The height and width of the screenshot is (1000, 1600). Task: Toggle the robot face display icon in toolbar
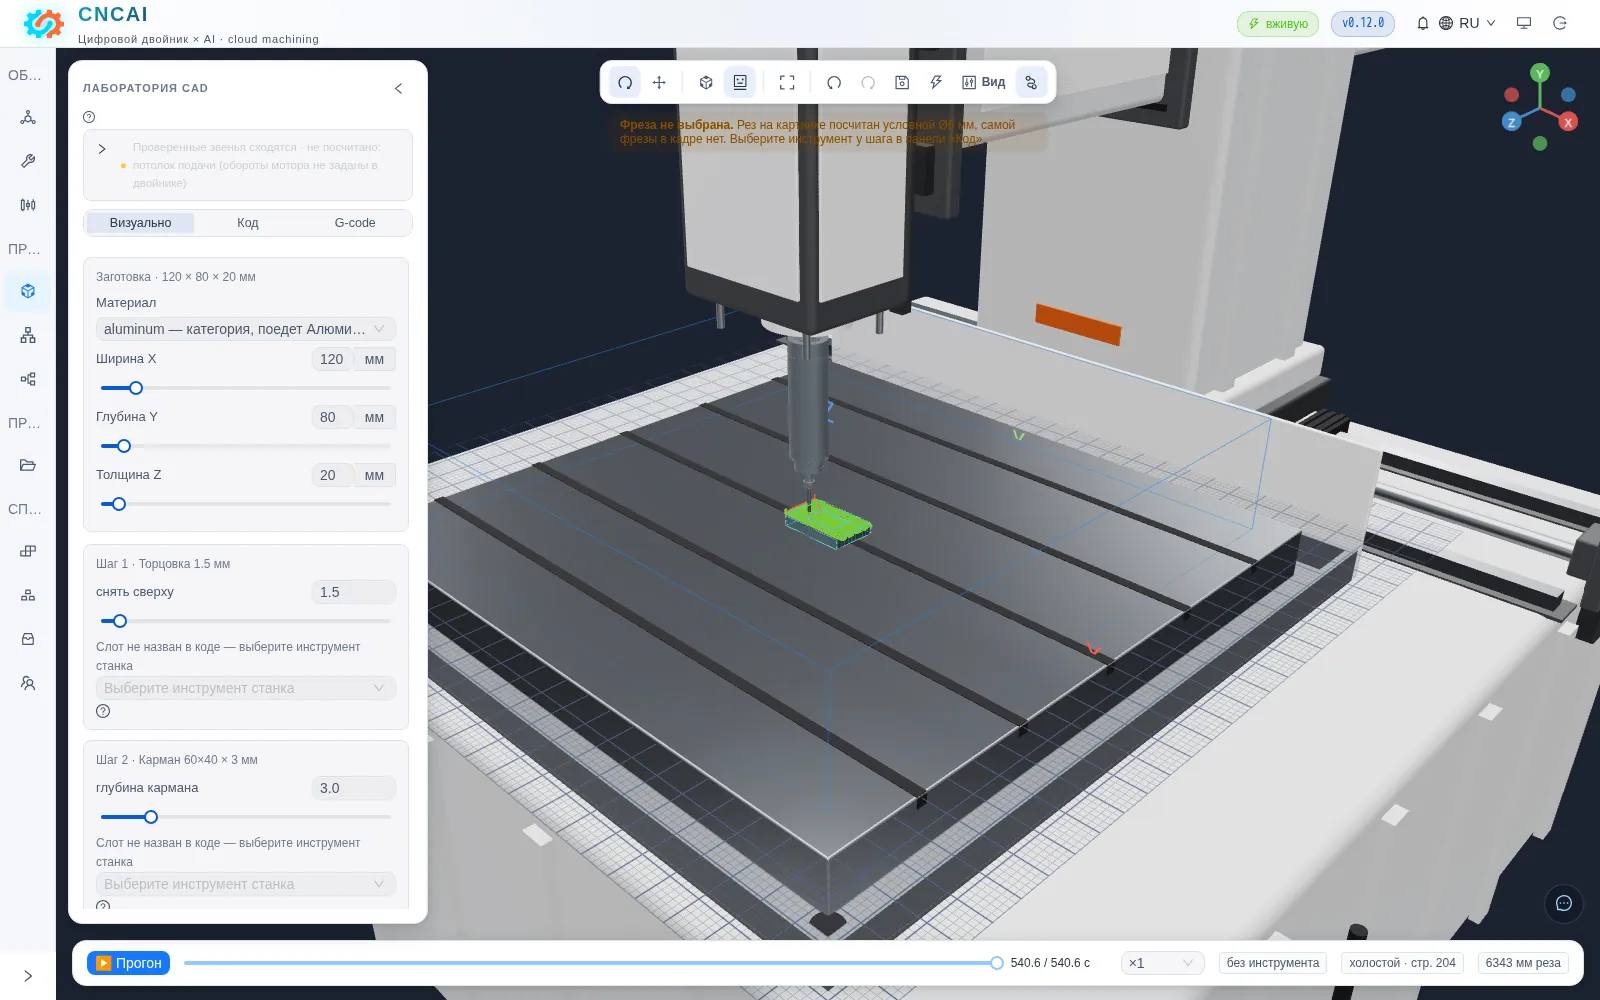740,82
